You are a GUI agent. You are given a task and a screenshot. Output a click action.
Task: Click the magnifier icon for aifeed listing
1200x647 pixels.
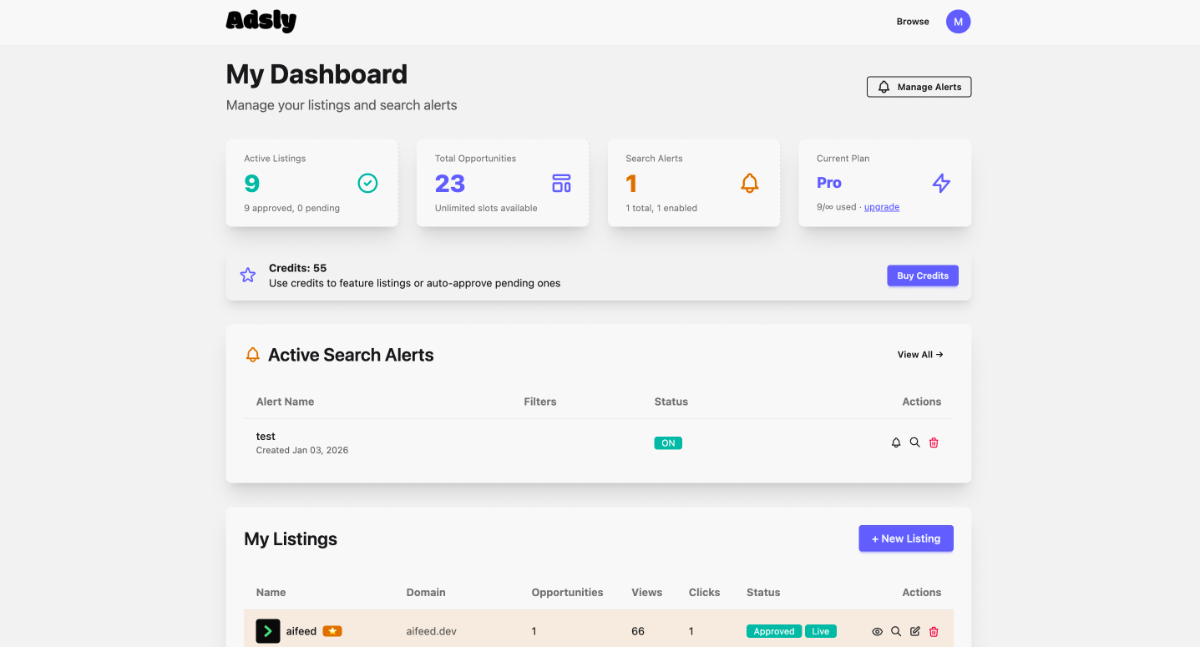[896, 631]
